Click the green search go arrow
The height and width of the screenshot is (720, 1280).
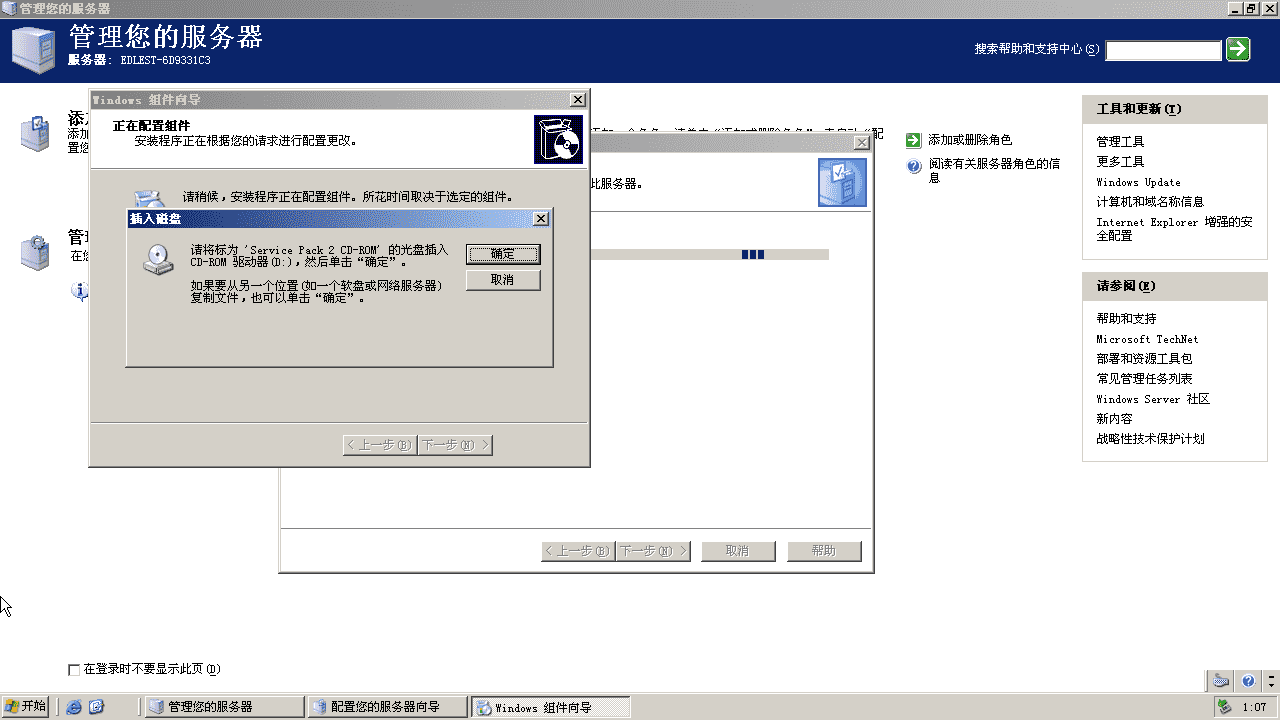click(x=1238, y=49)
